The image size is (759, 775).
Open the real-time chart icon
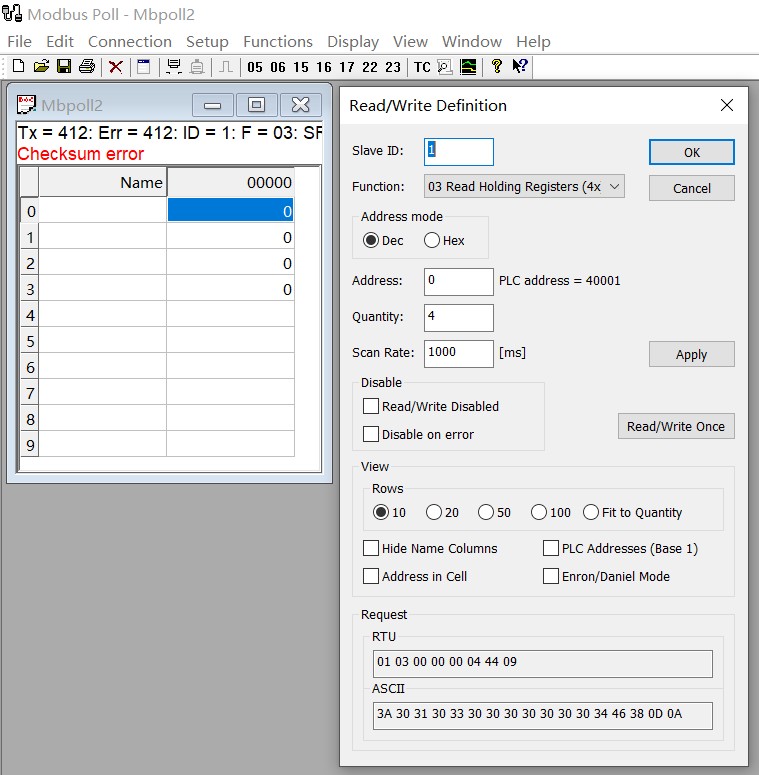tap(468, 67)
